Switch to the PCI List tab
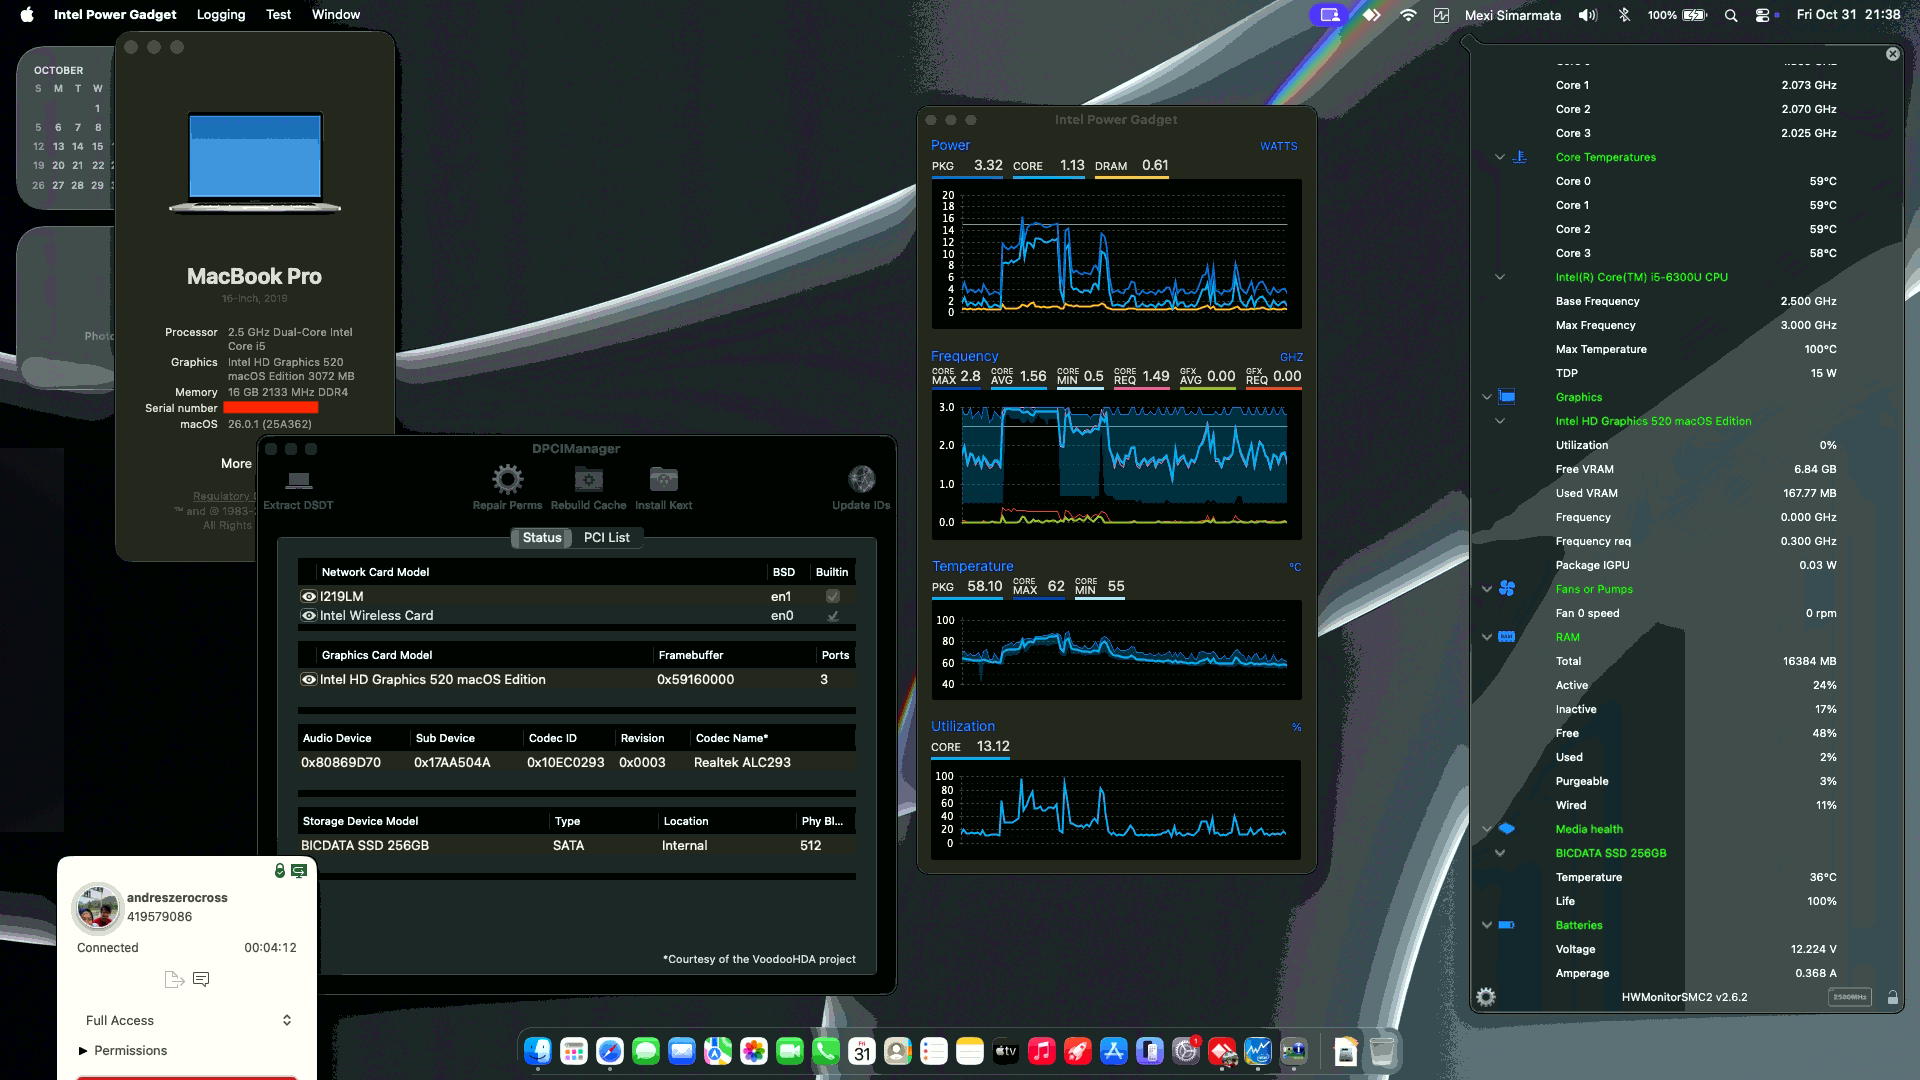This screenshot has width=1920, height=1080. pos(606,537)
